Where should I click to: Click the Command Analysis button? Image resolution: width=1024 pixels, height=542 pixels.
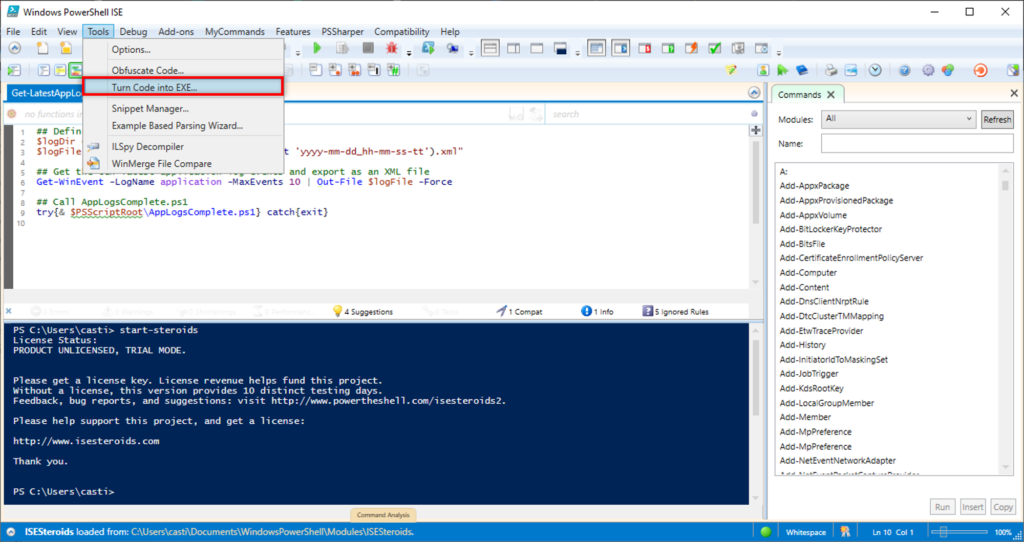pyautogui.click(x=384, y=515)
